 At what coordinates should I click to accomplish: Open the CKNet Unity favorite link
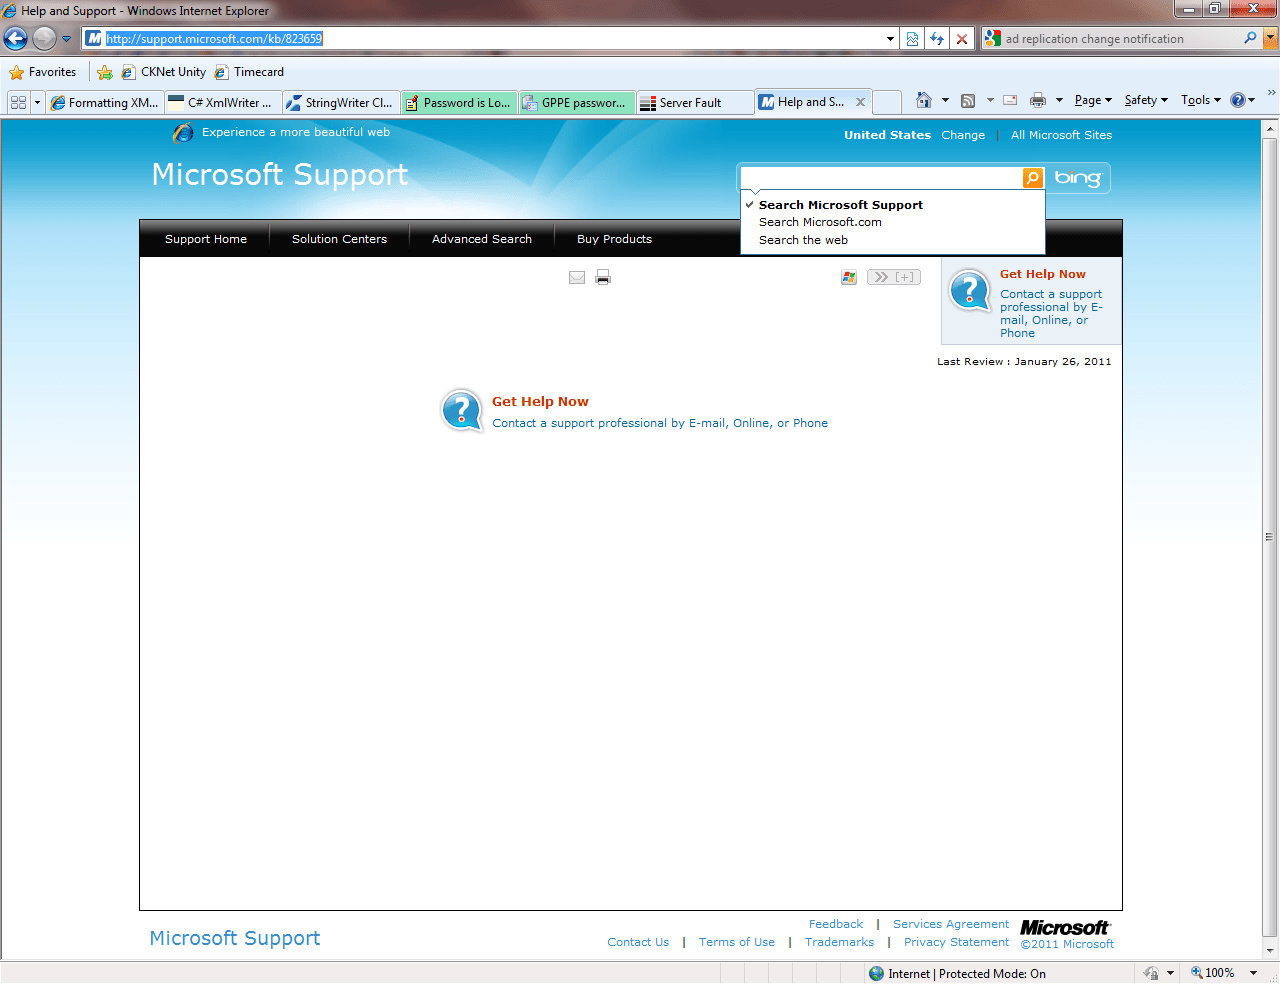[x=164, y=72]
